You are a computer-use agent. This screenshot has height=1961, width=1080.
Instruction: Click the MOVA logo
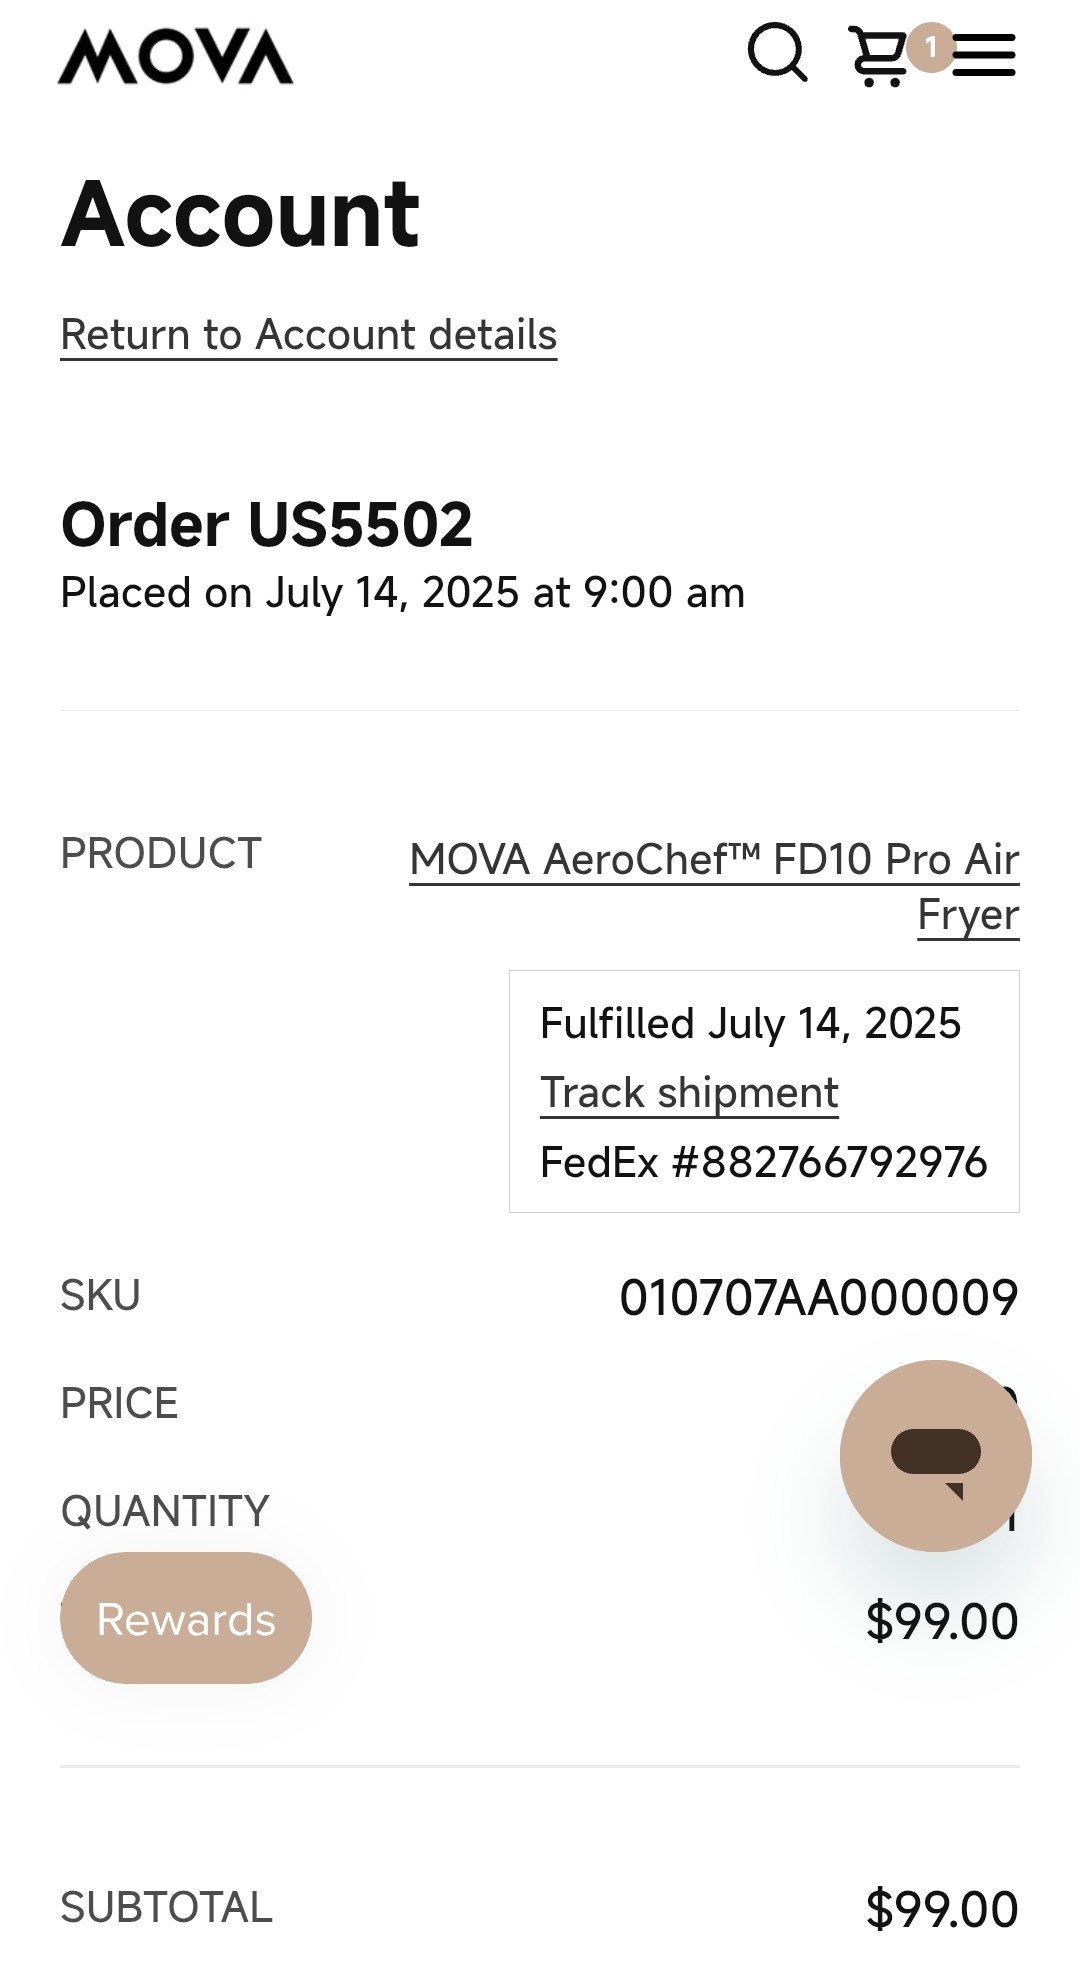pos(176,56)
